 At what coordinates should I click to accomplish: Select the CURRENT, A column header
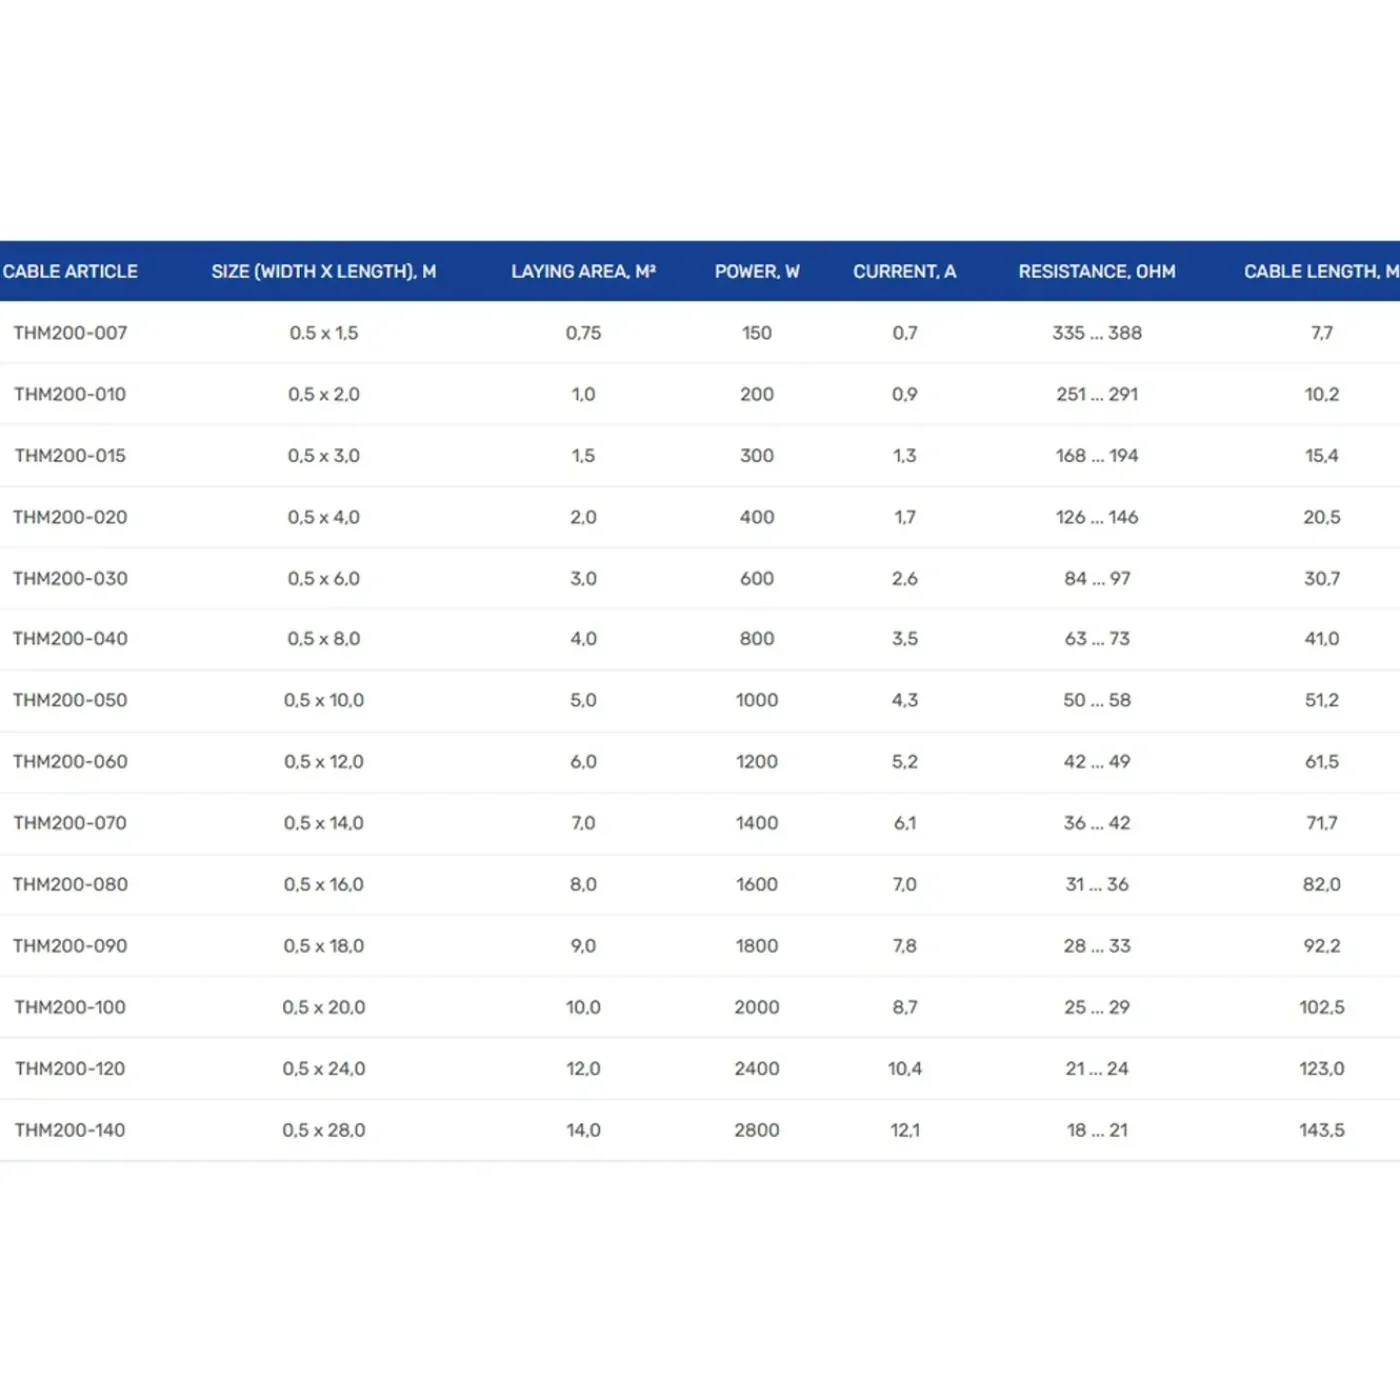click(905, 271)
